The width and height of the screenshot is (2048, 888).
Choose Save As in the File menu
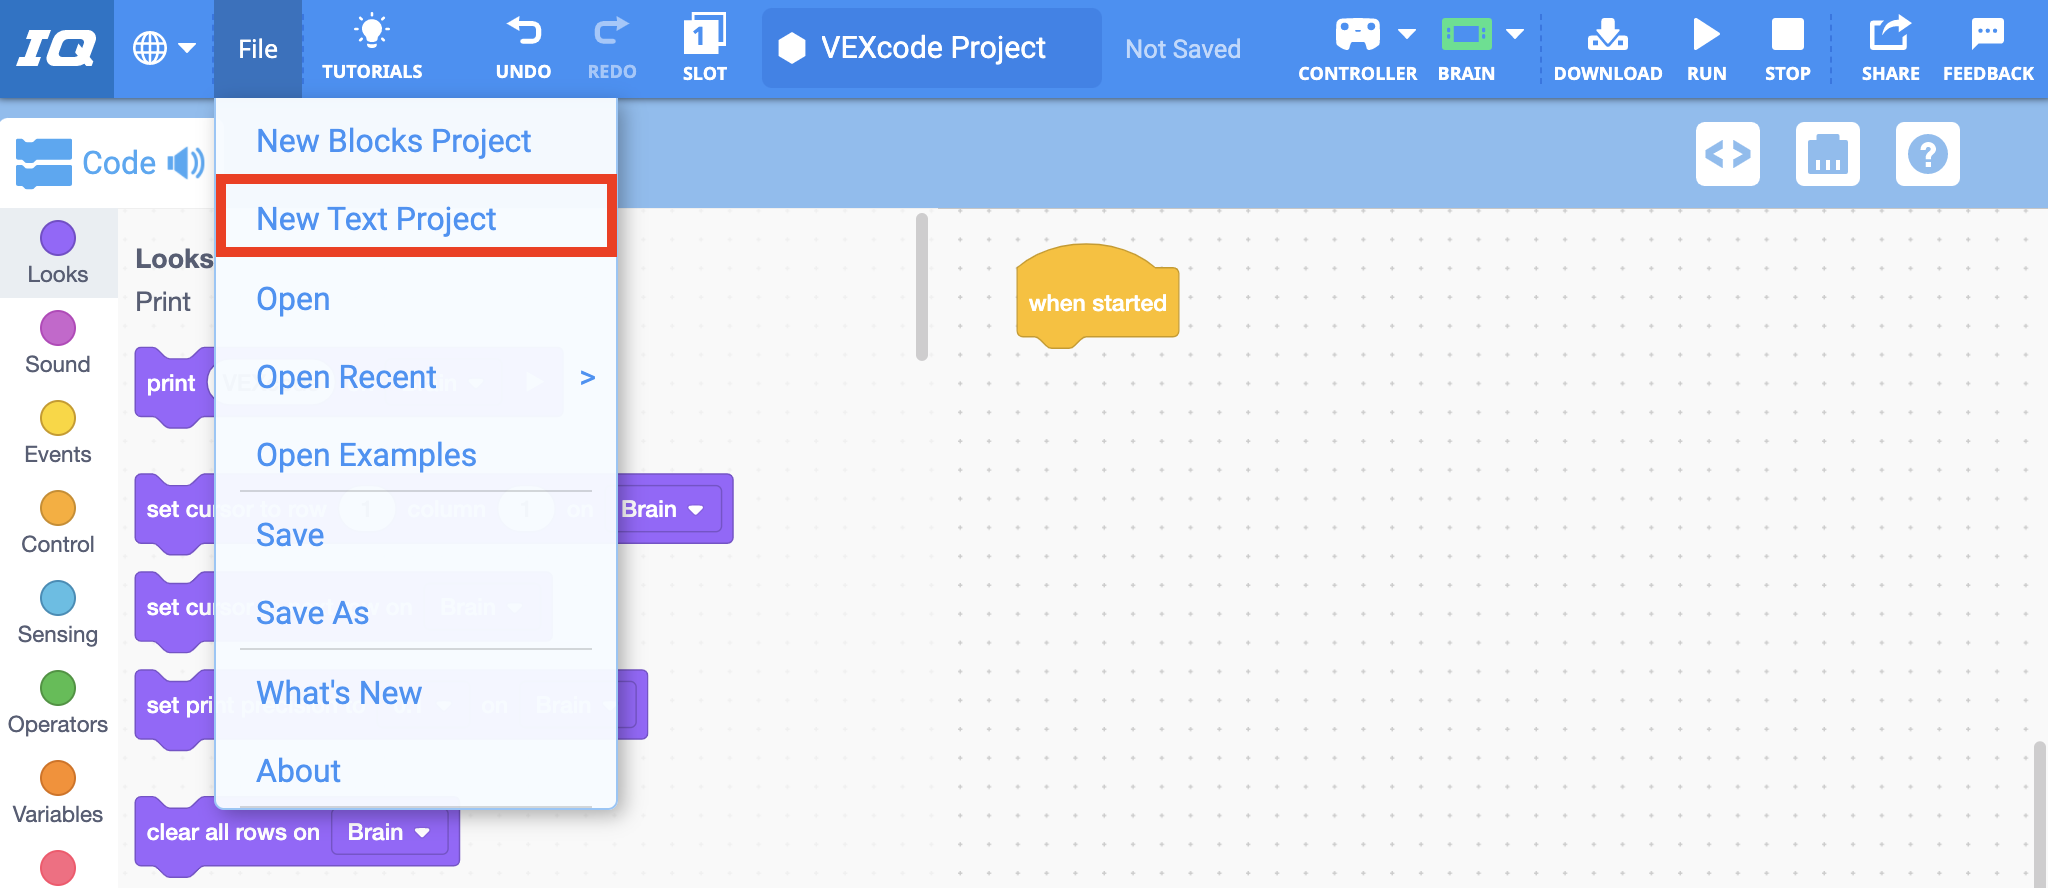pos(312,612)
